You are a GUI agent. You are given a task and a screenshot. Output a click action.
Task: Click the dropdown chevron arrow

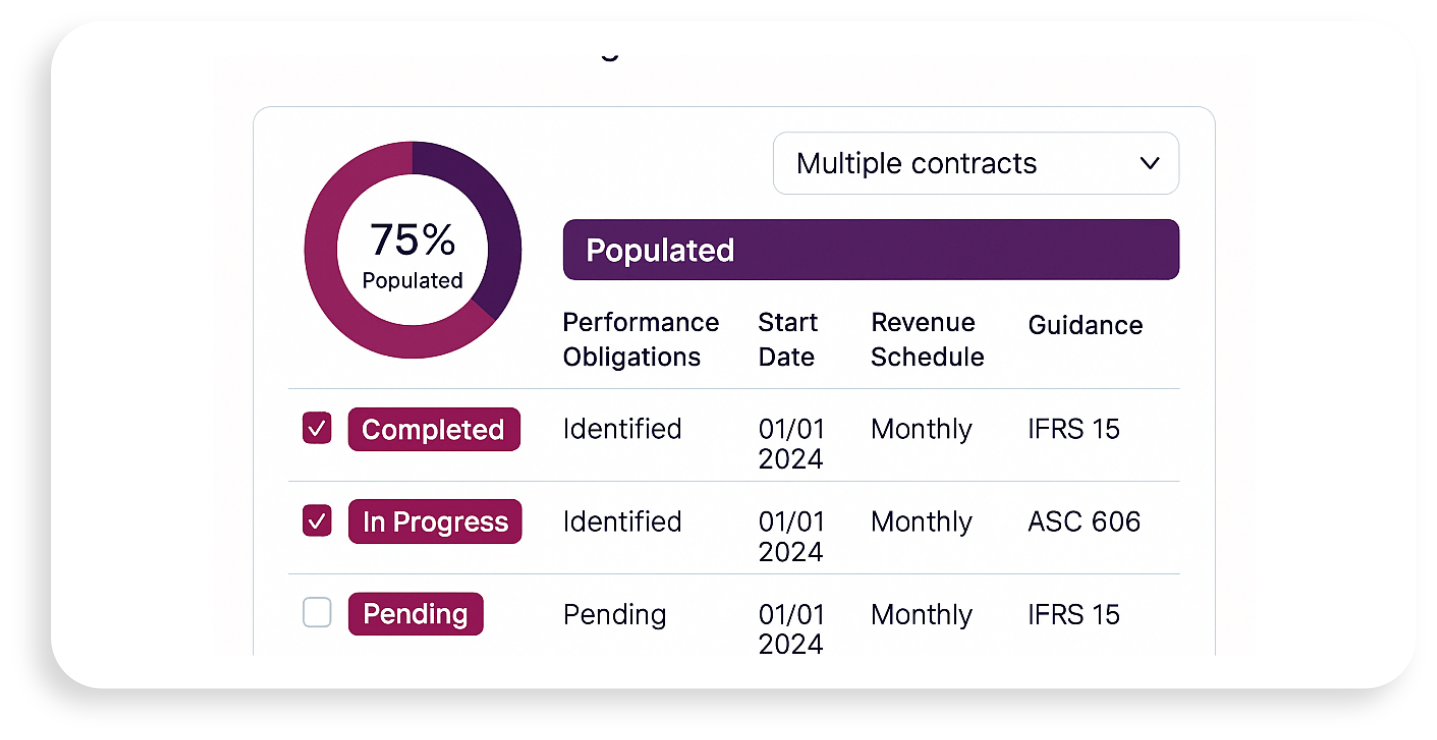(1149, 163)
